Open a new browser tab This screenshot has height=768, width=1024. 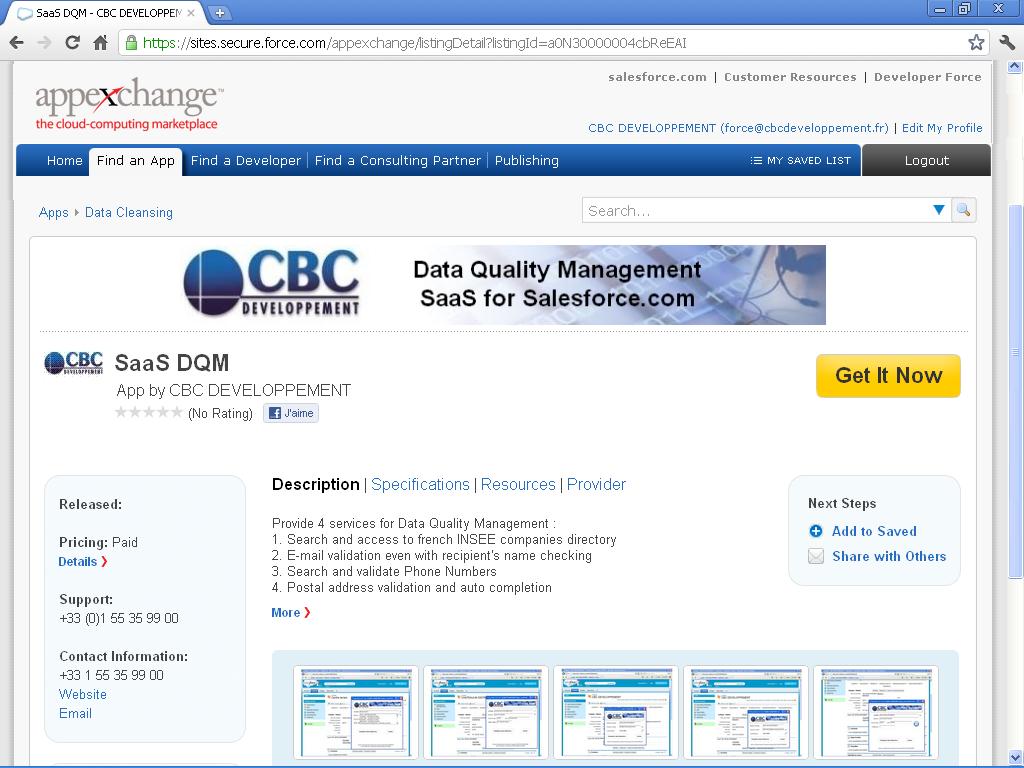coord(220,13)
